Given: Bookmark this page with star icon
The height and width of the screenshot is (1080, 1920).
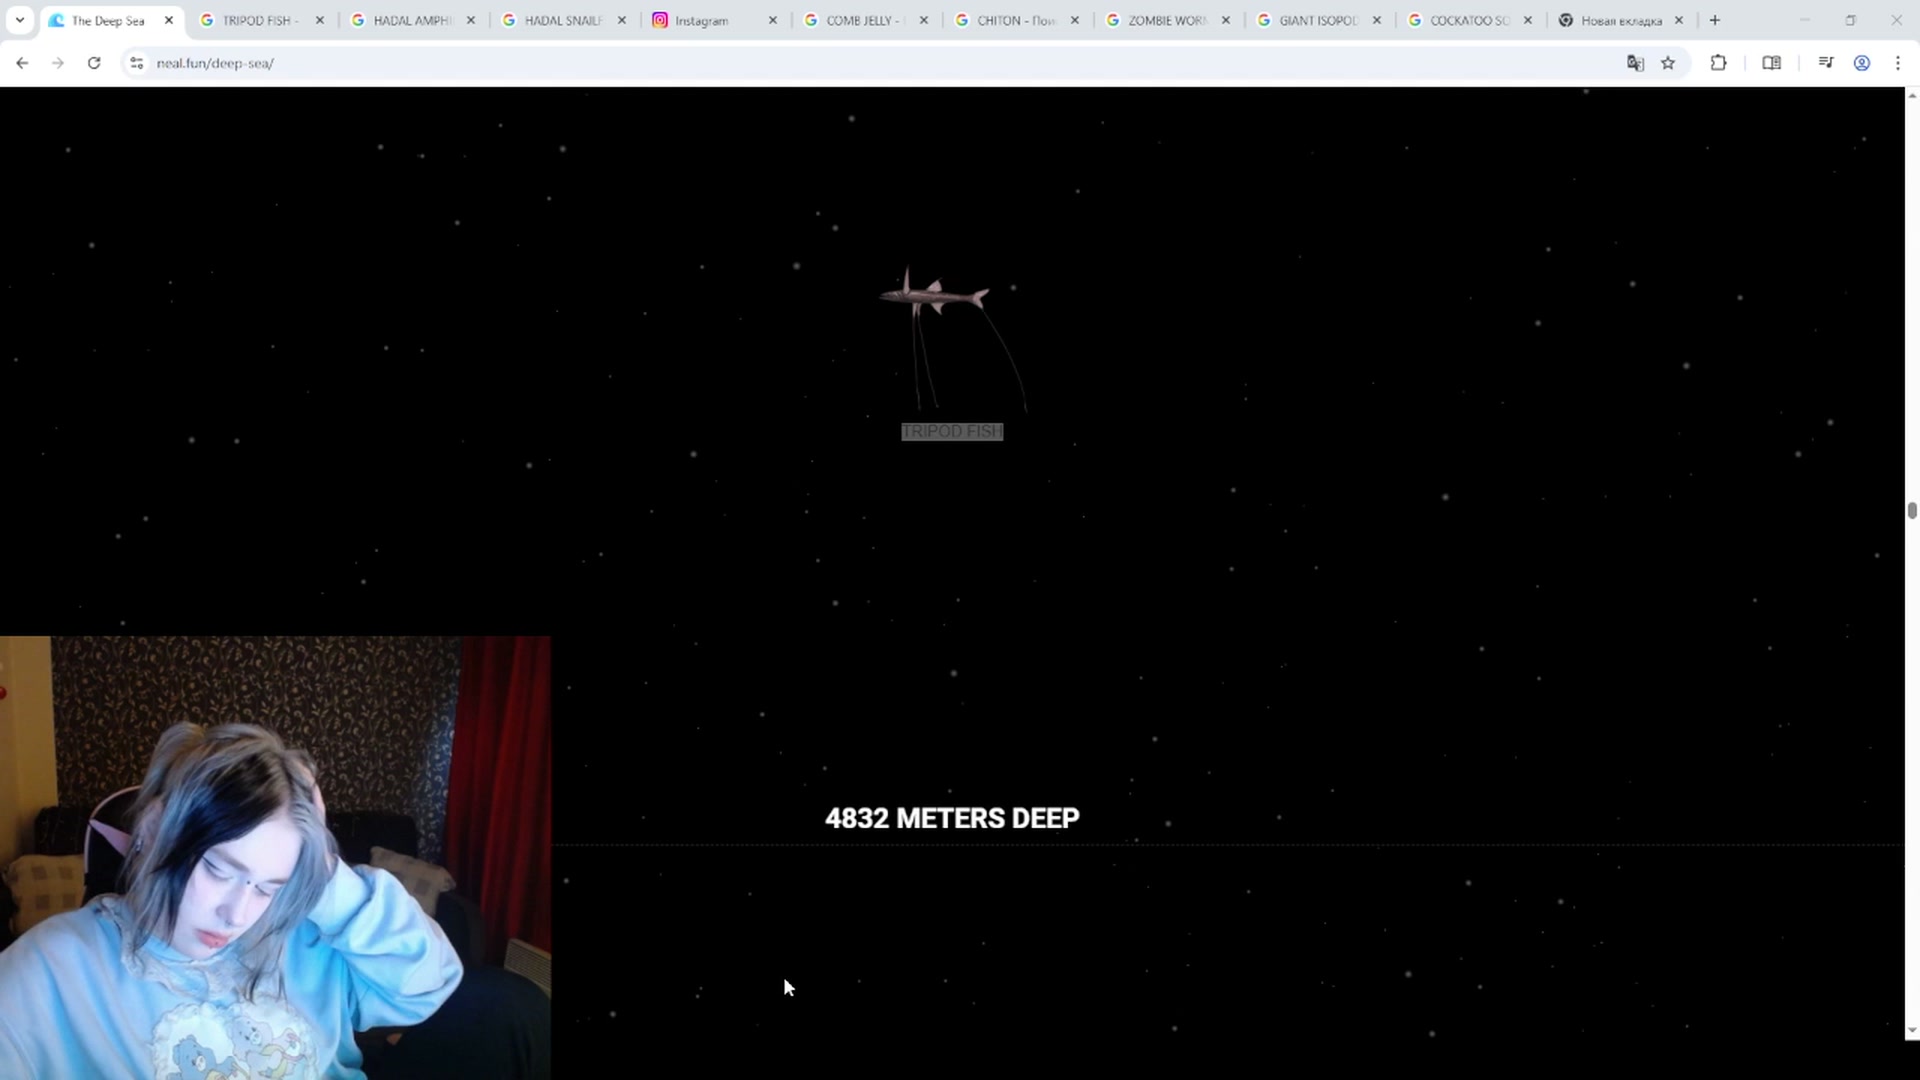Looking at the screenshot, I should (1668, 63).
